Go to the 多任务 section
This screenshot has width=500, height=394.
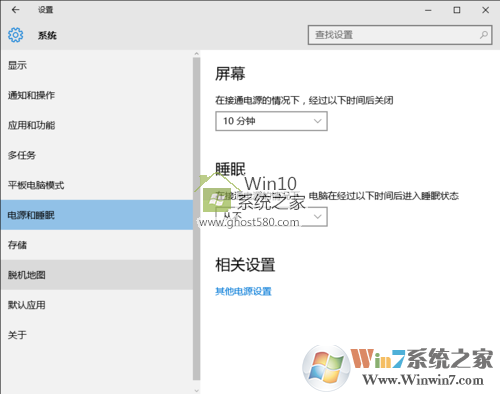pyautogui.click(x=97, y=155)
